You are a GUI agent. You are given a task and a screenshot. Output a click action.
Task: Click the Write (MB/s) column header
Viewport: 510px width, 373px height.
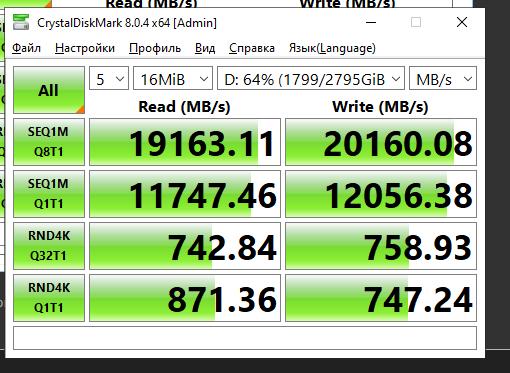click(x=380, y=107)
